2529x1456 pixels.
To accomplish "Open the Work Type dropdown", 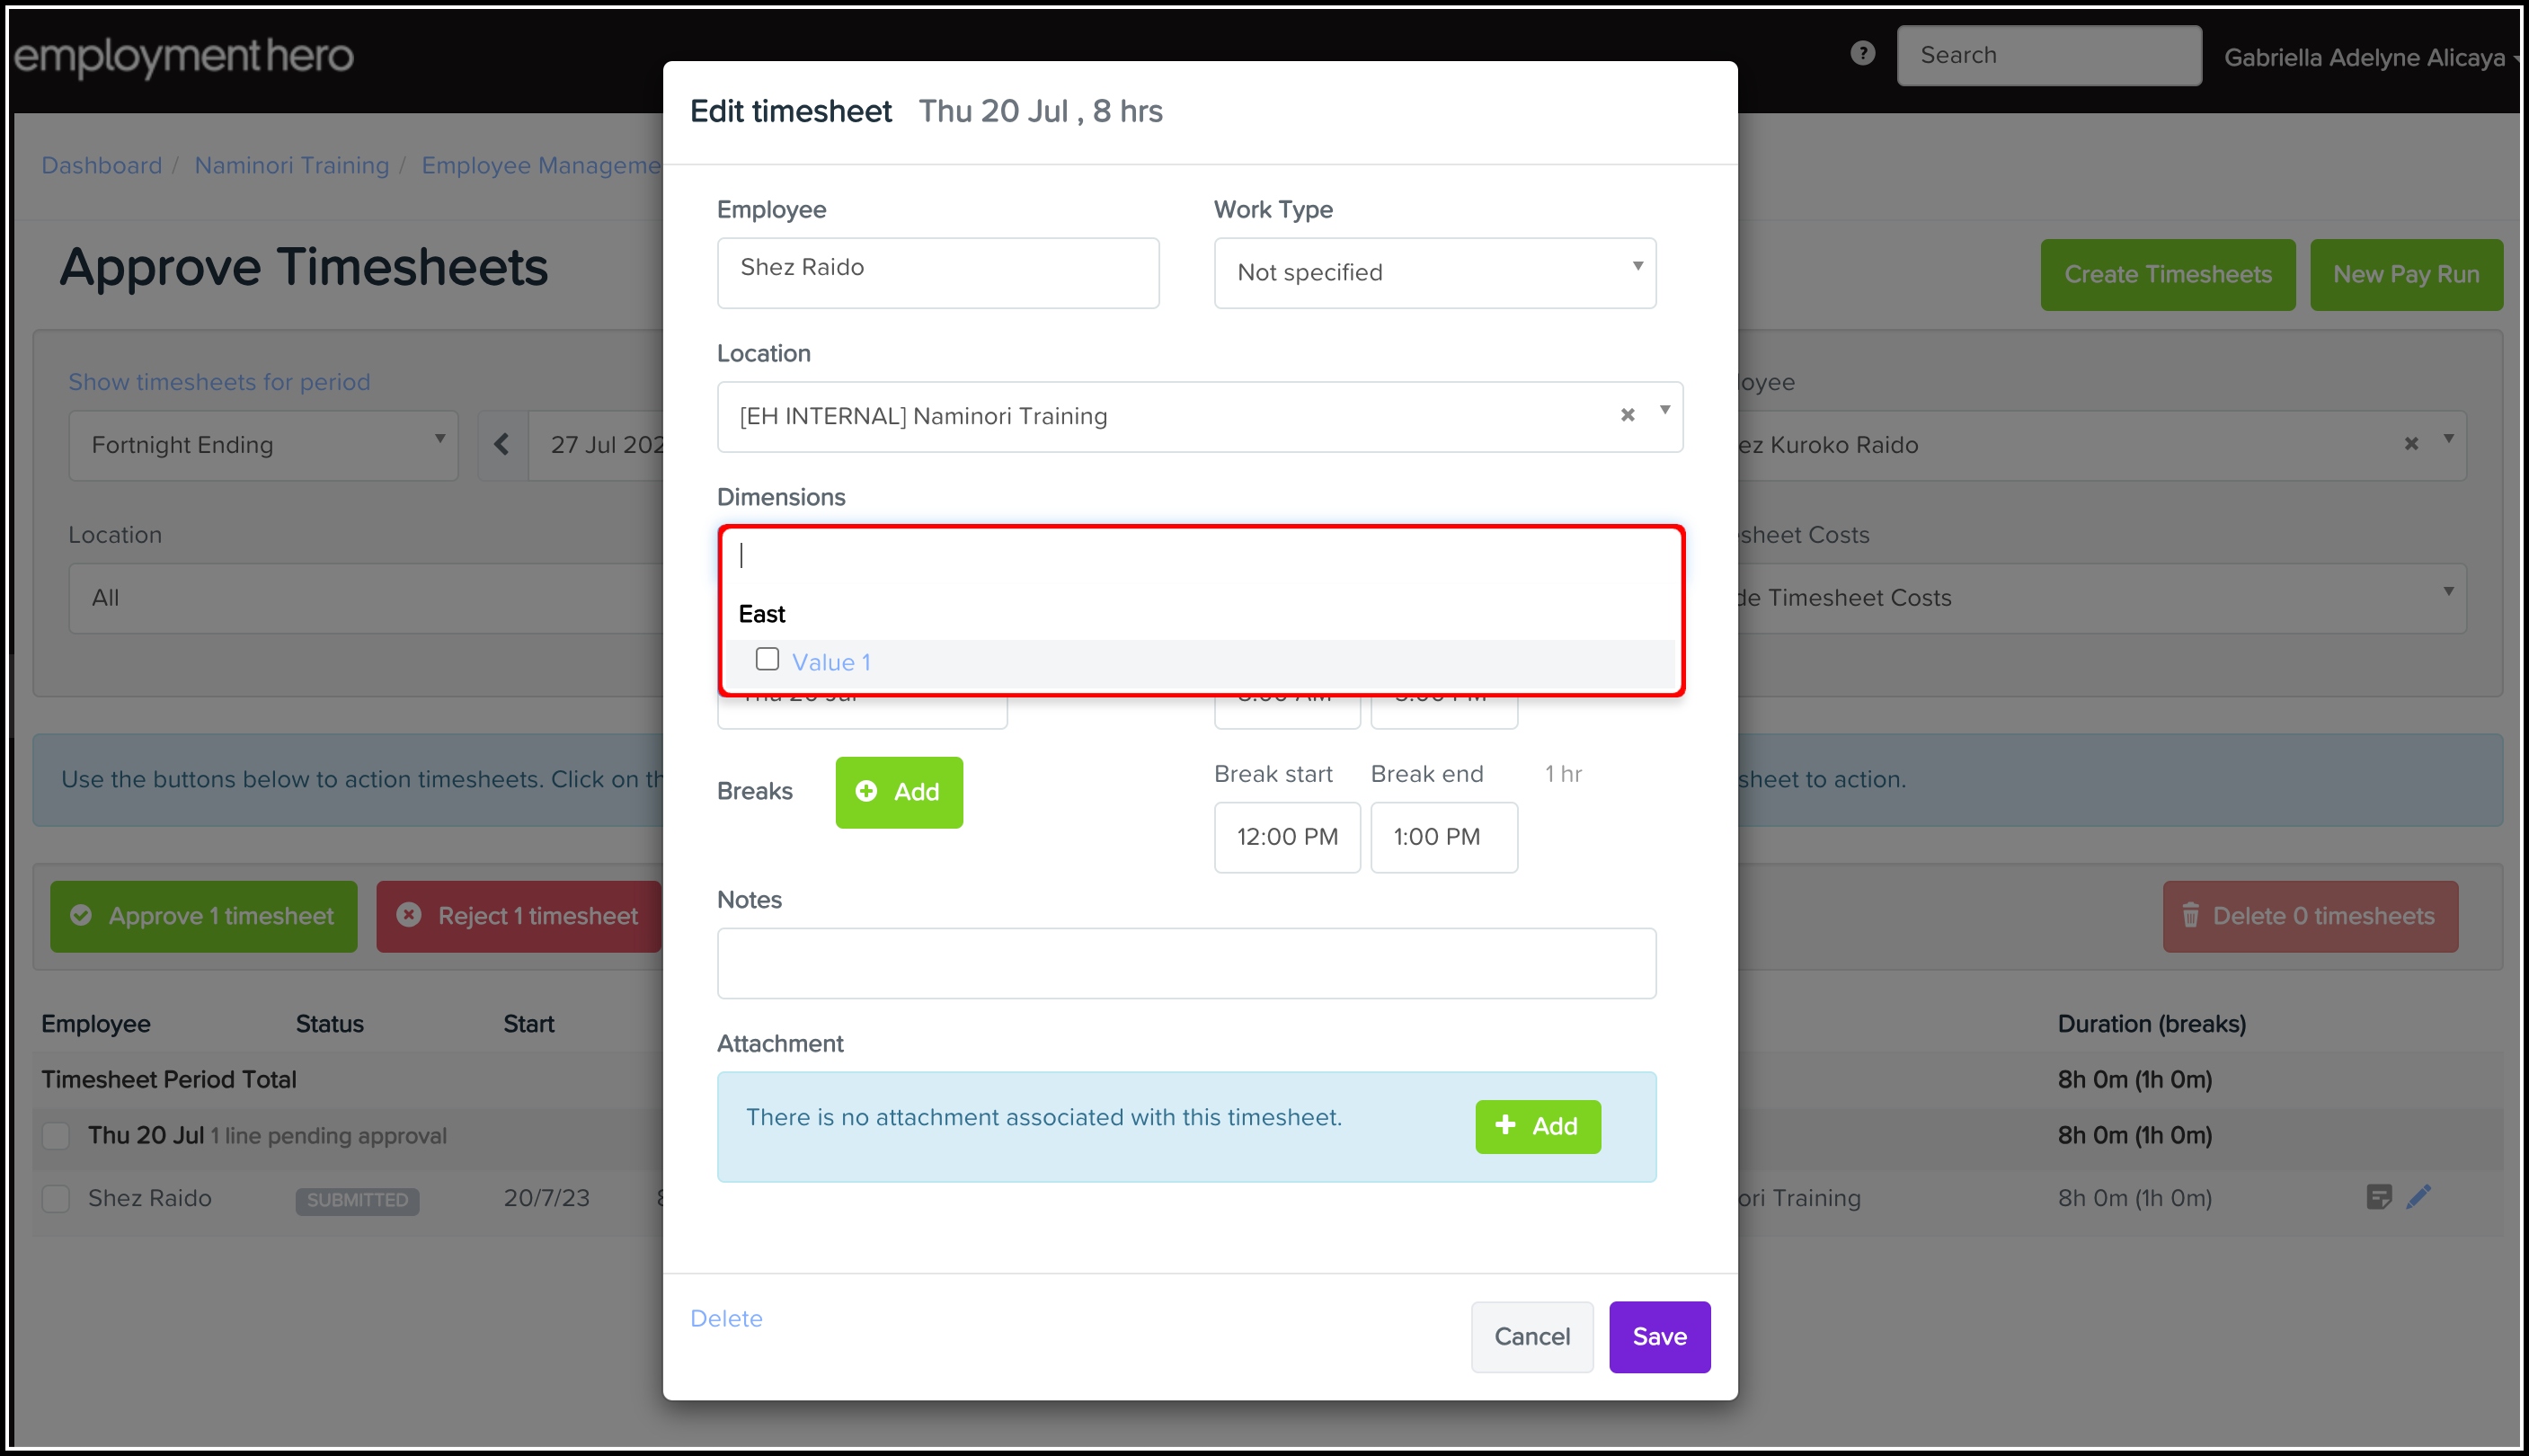I will click(1434, 272).
